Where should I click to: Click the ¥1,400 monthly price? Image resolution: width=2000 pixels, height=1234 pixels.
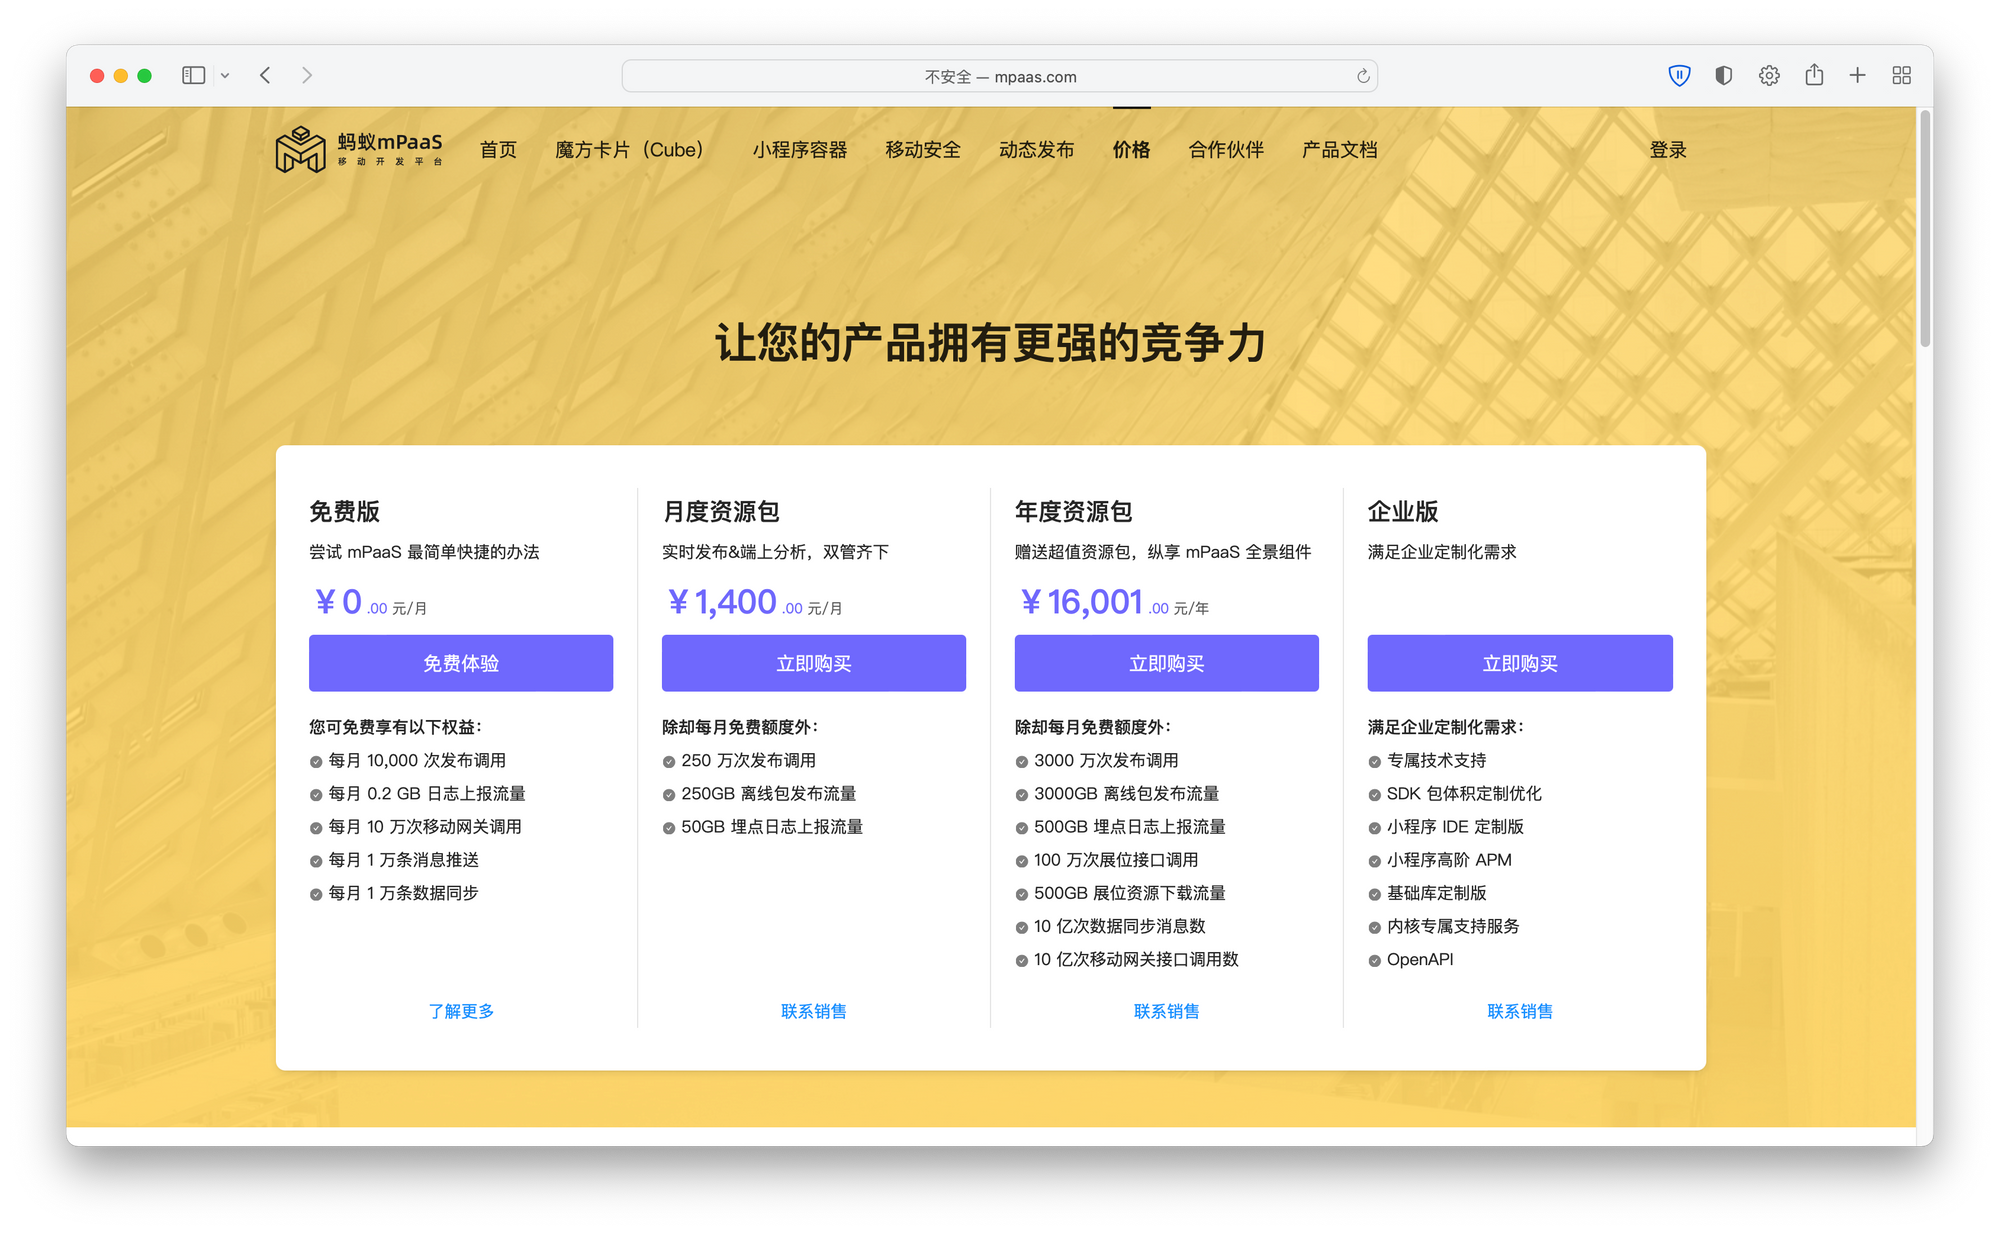tap(722, 602)
